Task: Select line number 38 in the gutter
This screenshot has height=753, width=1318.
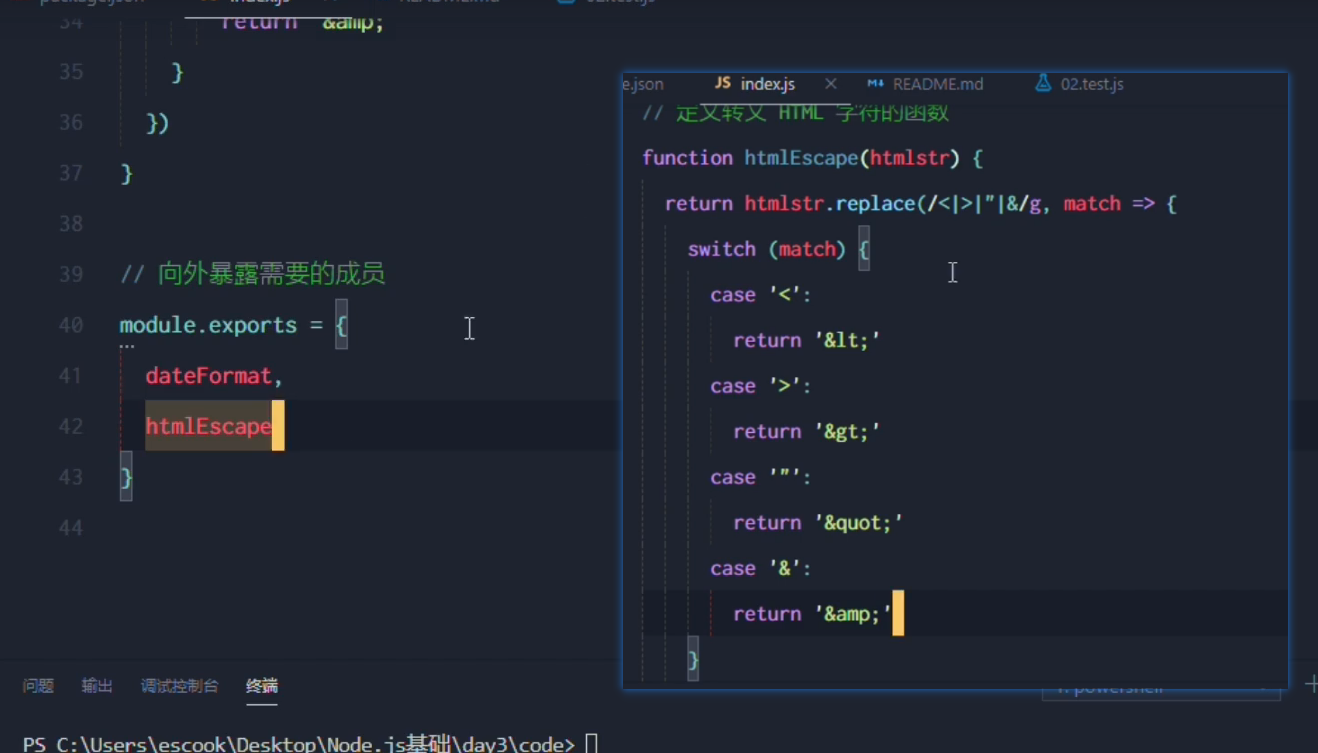Action: click(x=71, y=223)
